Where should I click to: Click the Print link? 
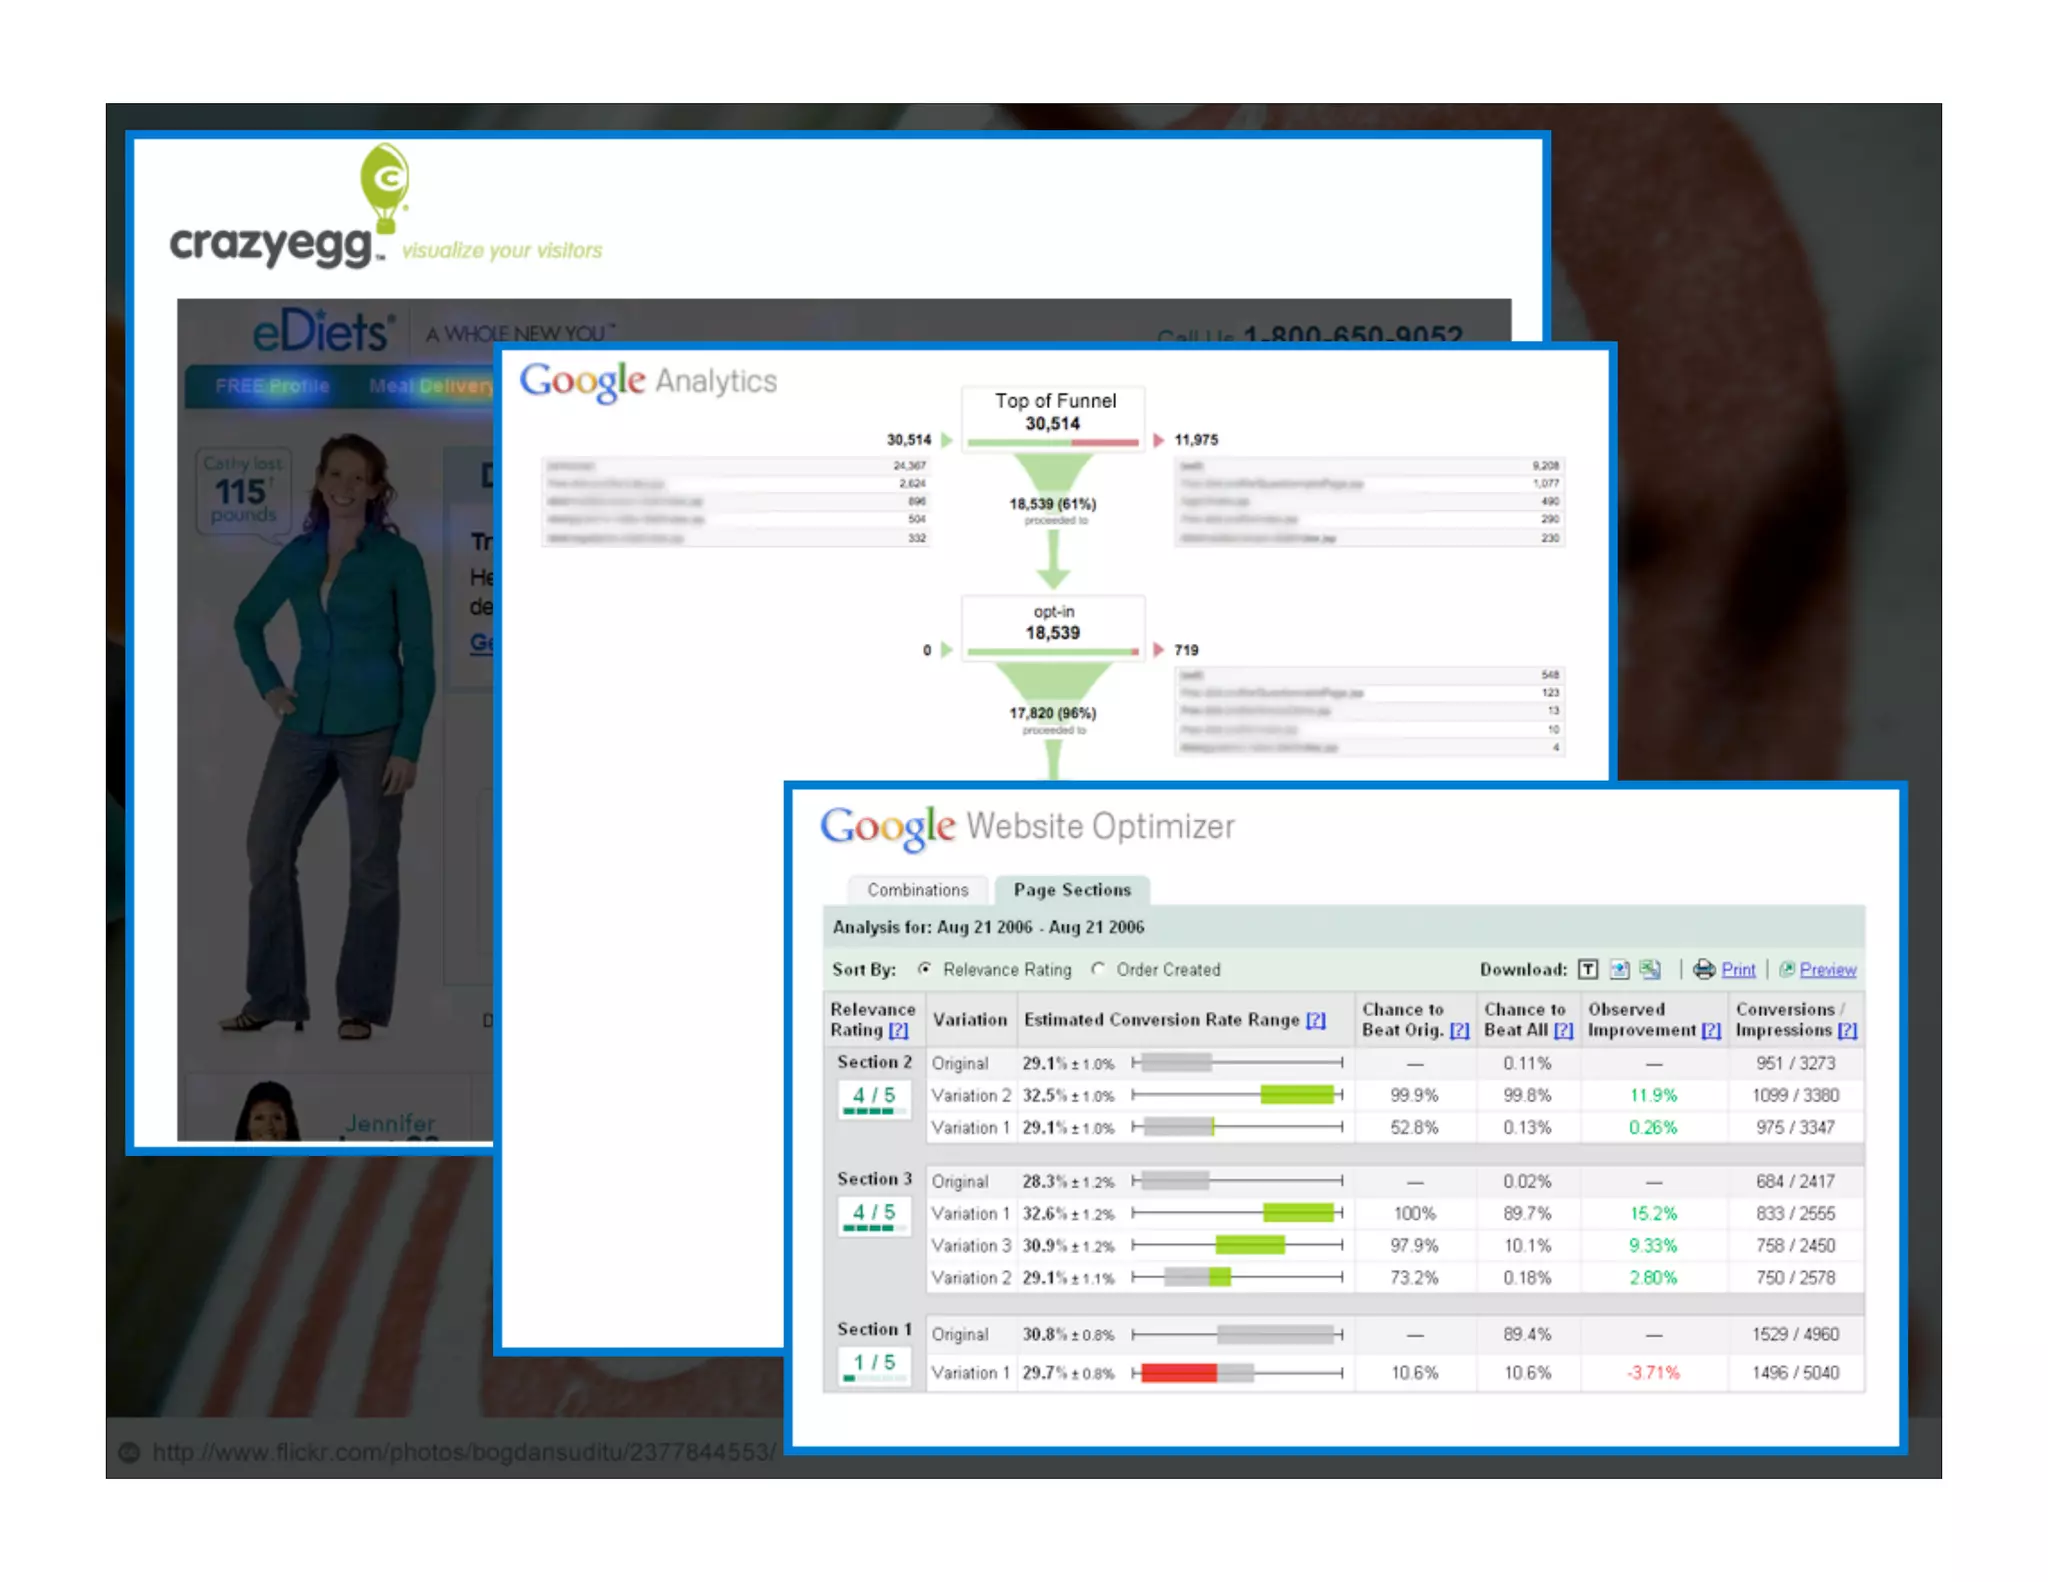click(x=1738, y=969)
